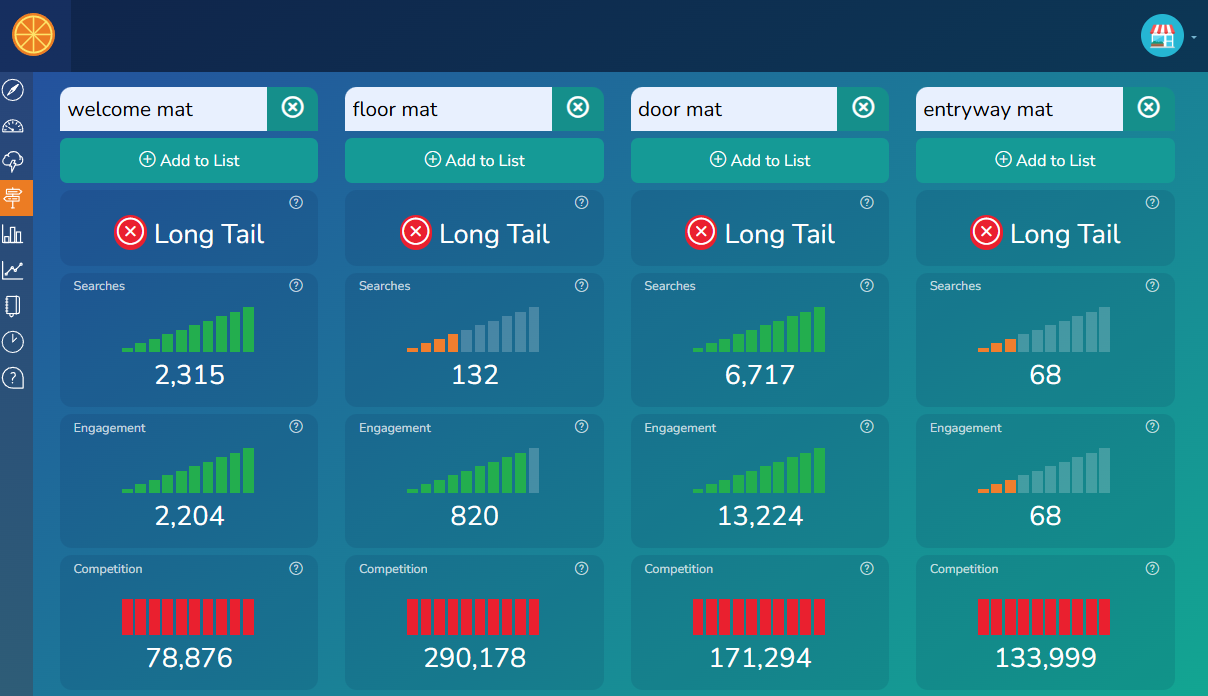Toggle the Long Tail indicator for welcome mat
Image resolution: width=1208 pixels, height=696 pixels.
click(130, 232)
